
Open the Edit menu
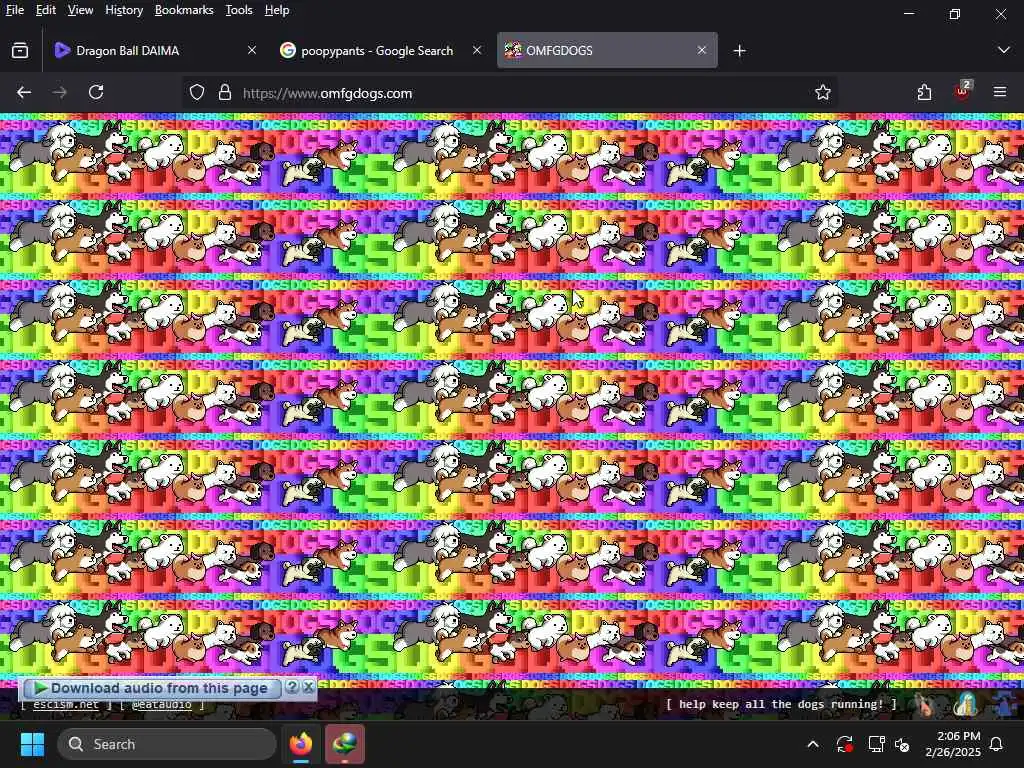[x=46, y=10]
